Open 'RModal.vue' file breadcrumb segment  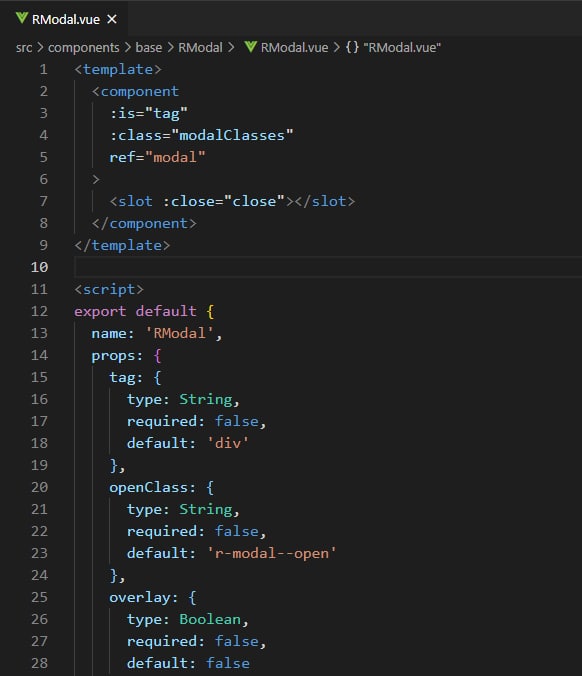pyautogui.click(x=294, y=47)
